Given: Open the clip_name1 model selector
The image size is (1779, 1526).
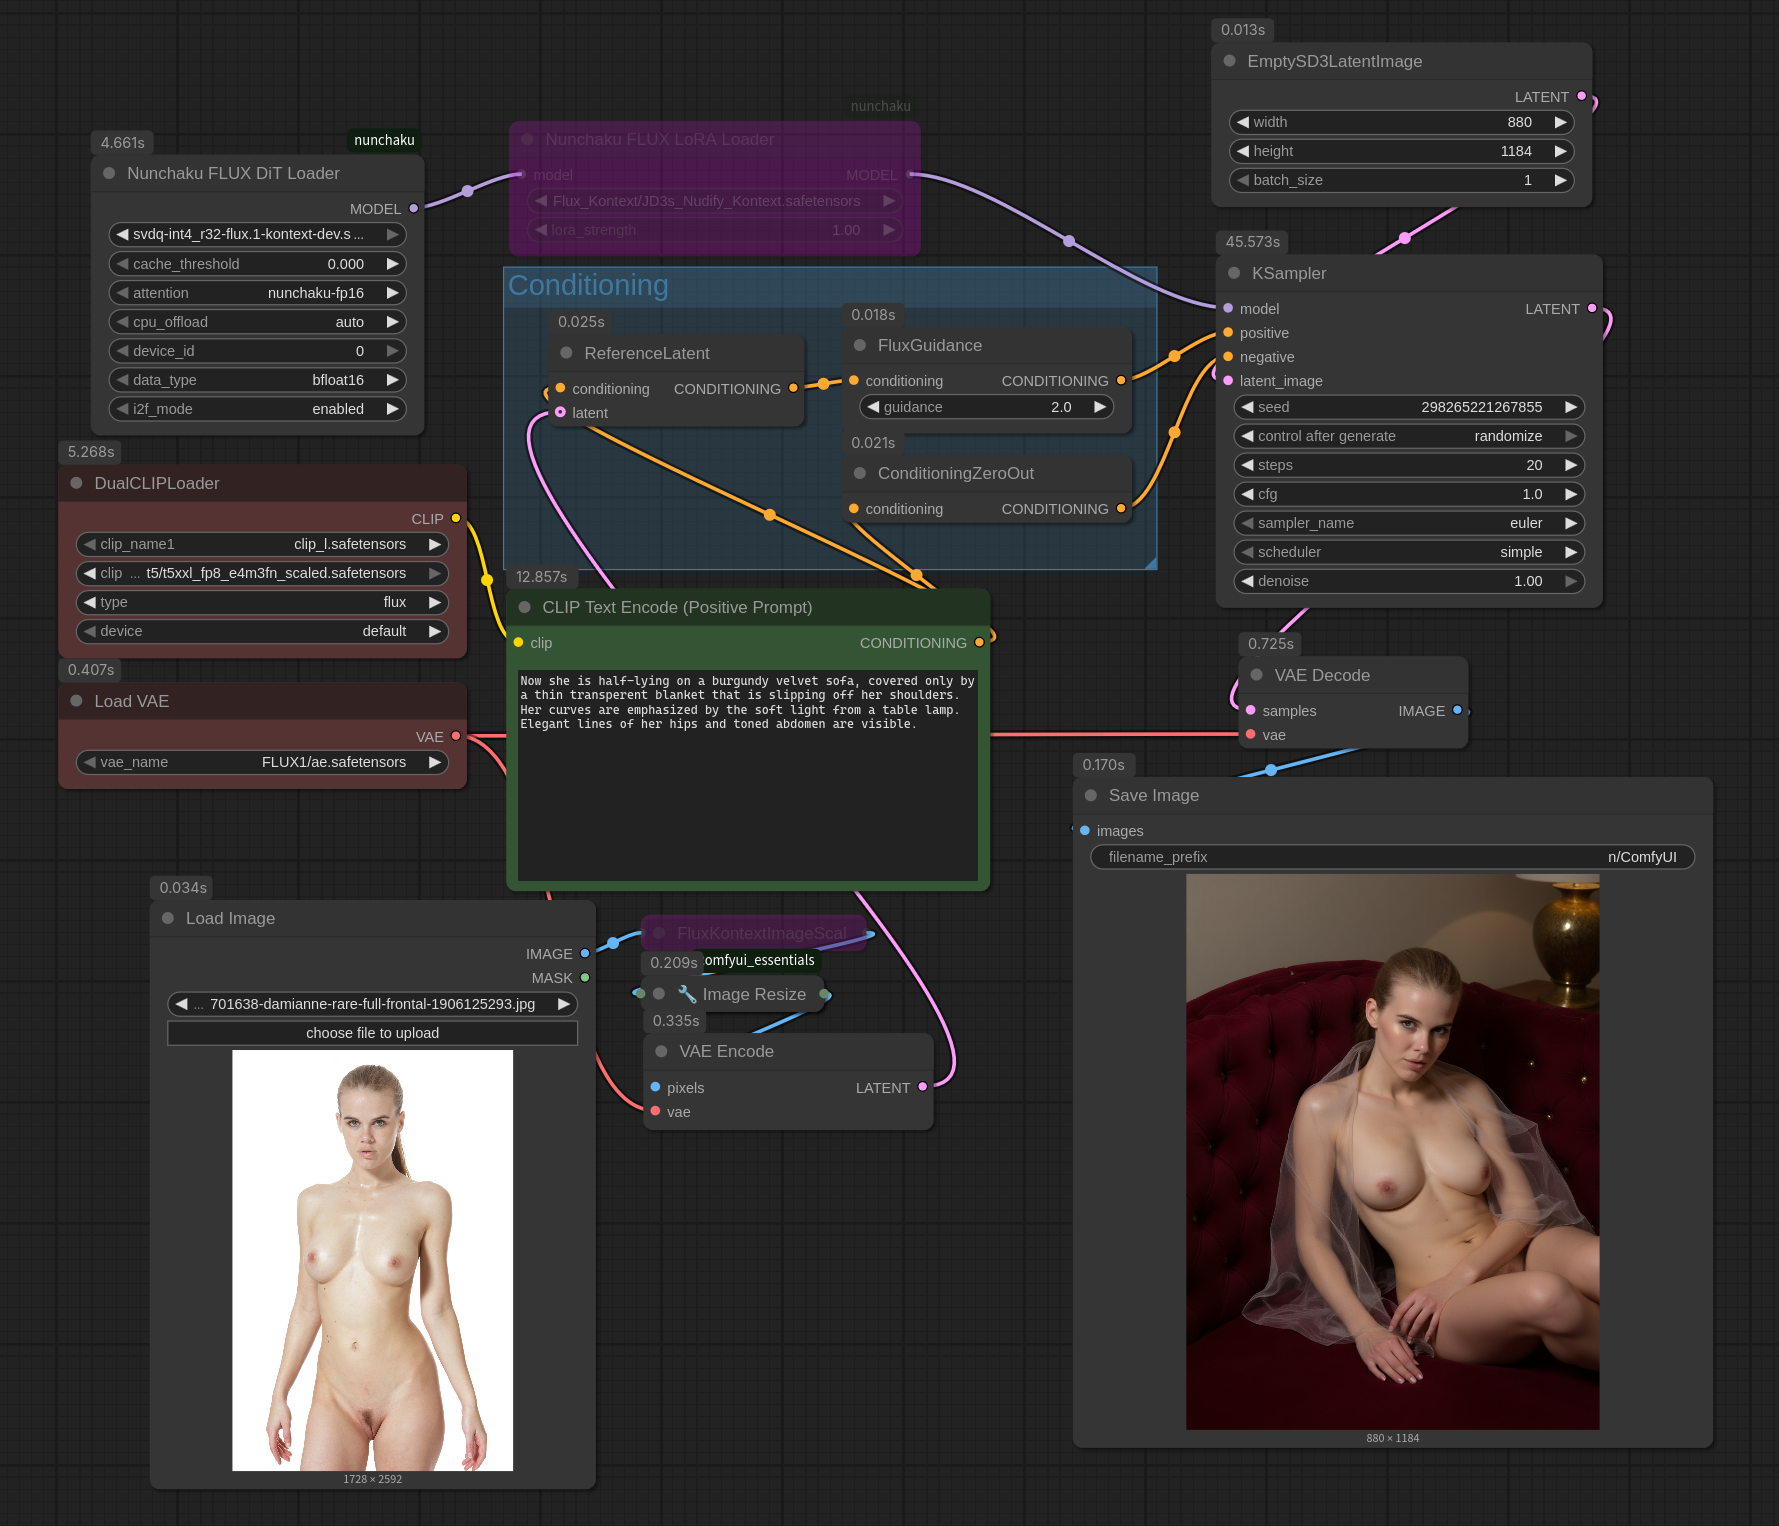Looking at the screenshot, I should click(262, 544).
